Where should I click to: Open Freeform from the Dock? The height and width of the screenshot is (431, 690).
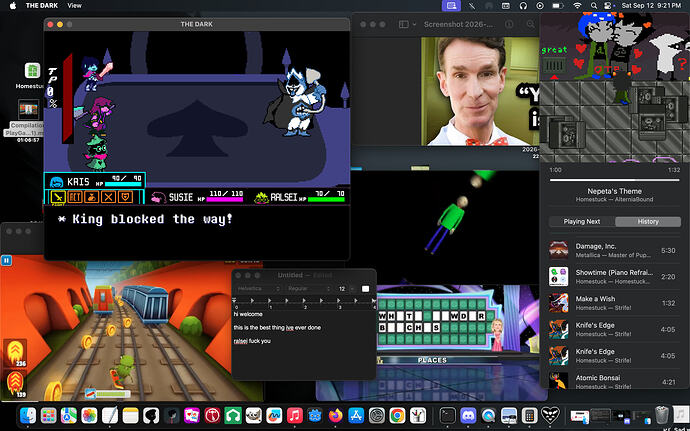274,415
